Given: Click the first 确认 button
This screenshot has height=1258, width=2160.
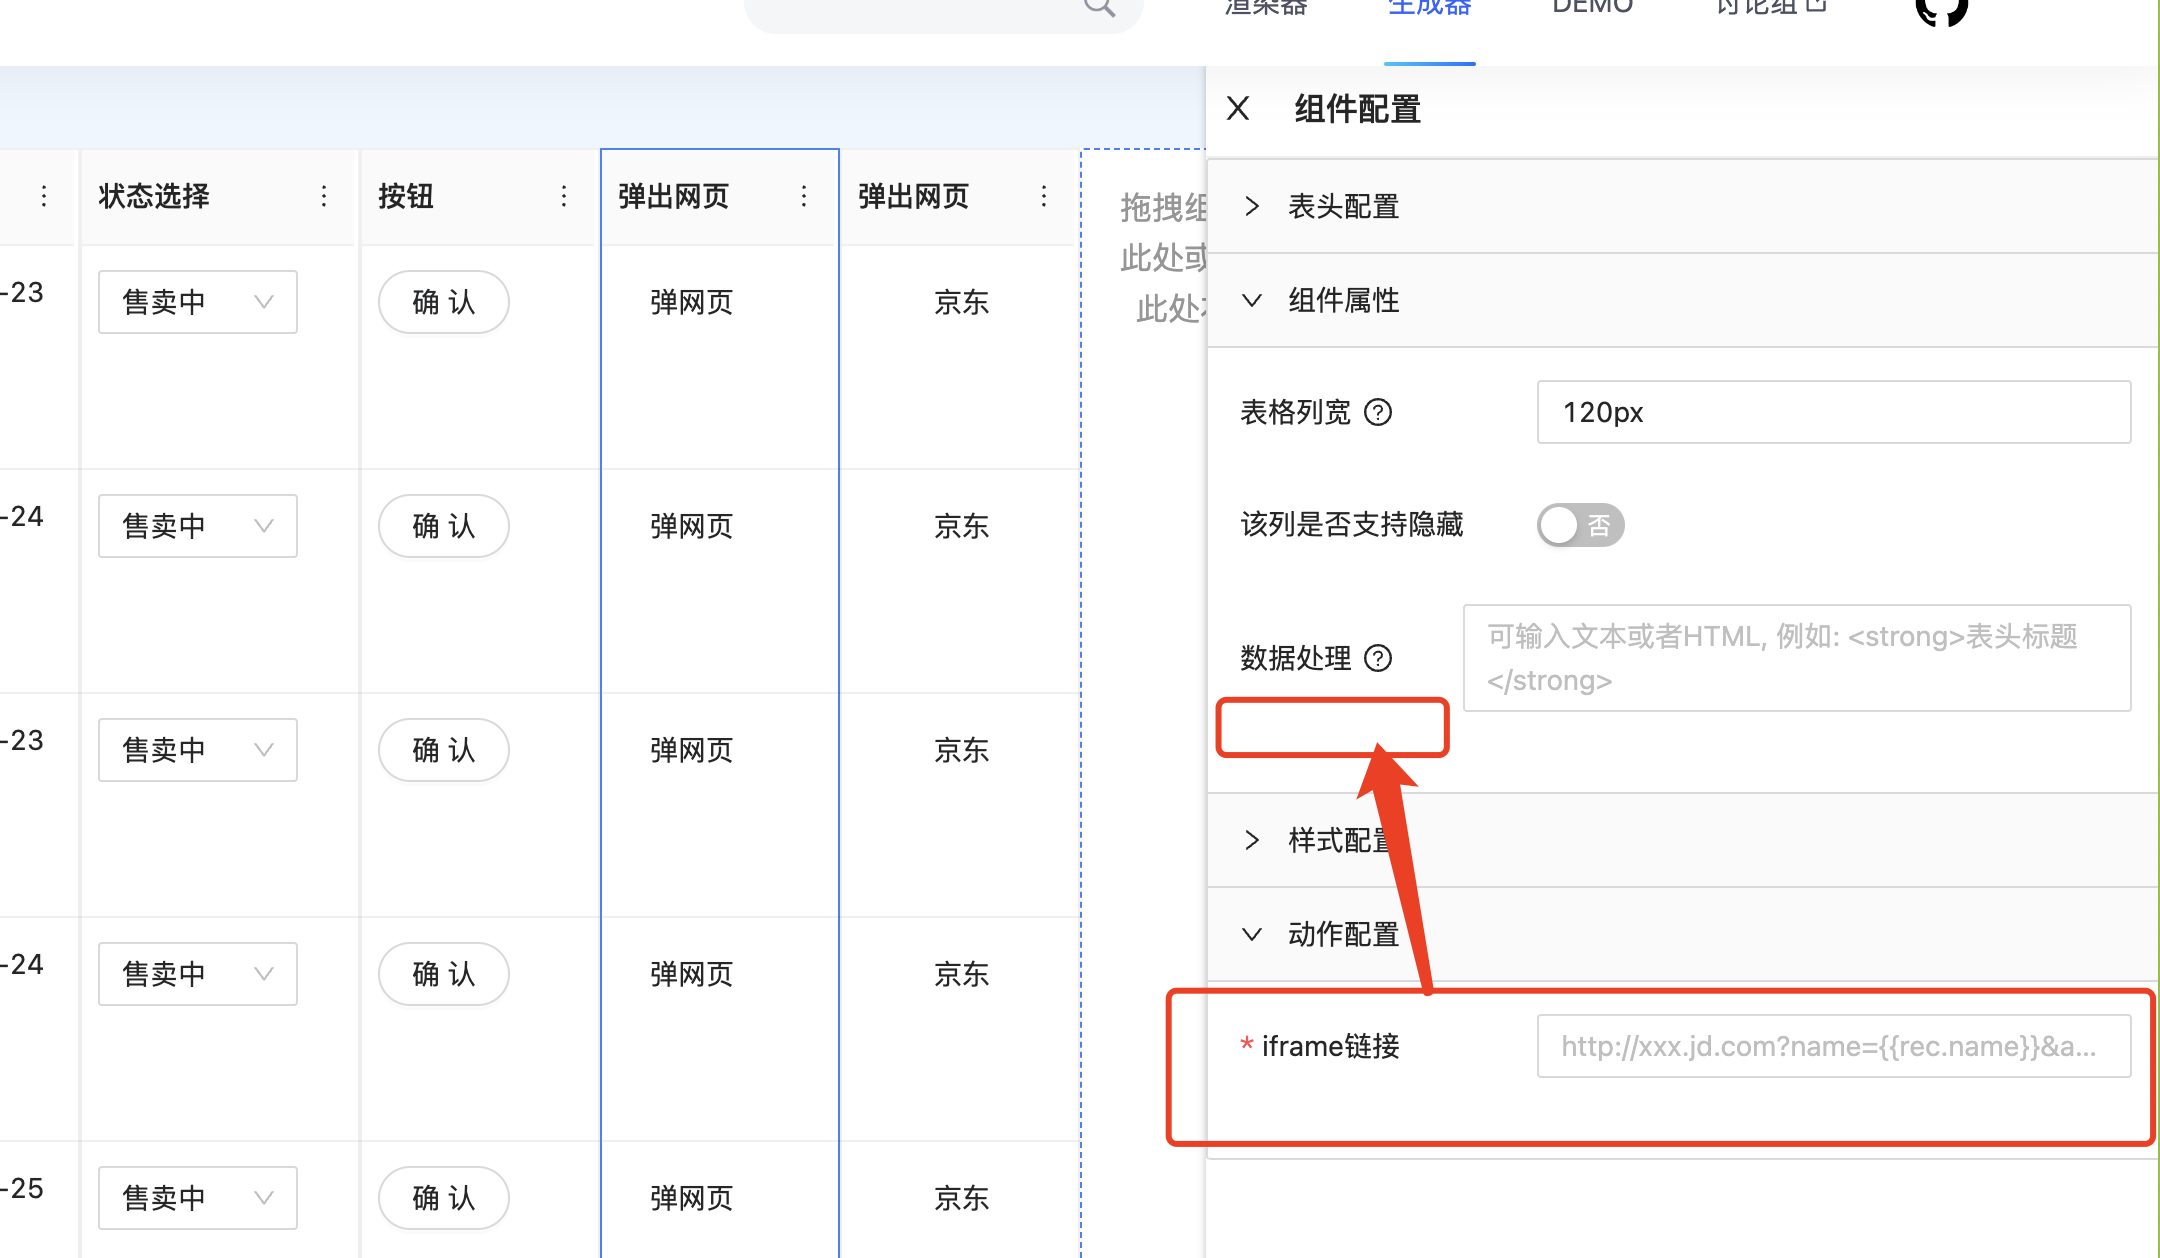Looking at the screenshot, I should pos(443,301).
